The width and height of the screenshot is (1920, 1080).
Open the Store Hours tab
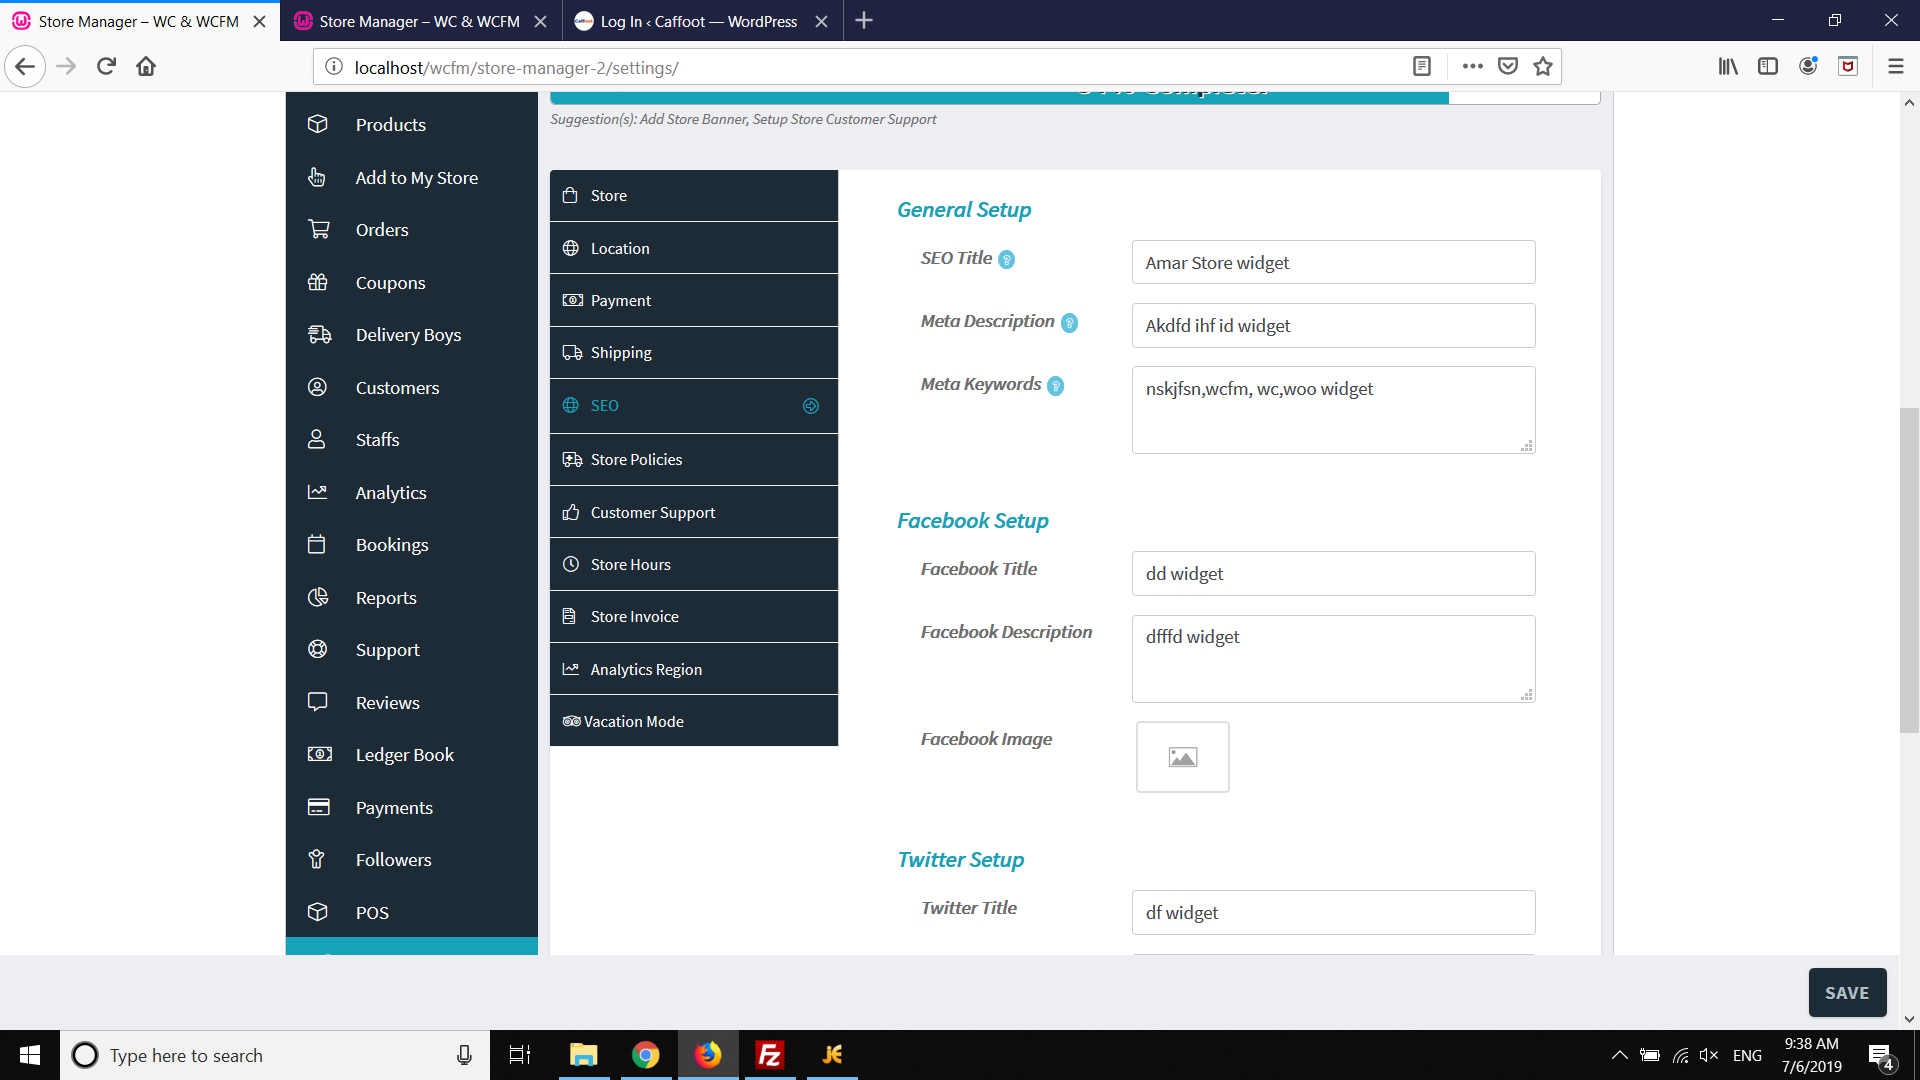point(694,565)
